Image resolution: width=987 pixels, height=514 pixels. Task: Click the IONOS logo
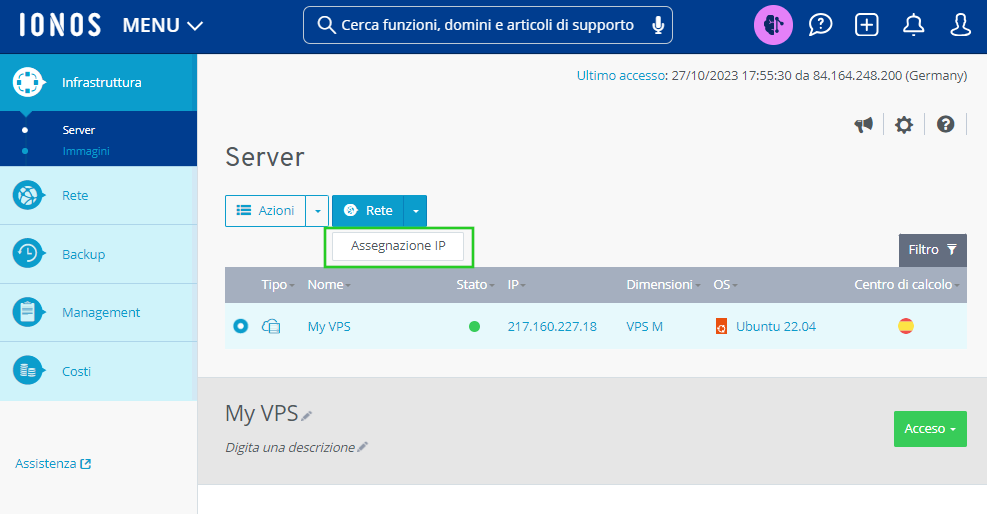[60, 25]
